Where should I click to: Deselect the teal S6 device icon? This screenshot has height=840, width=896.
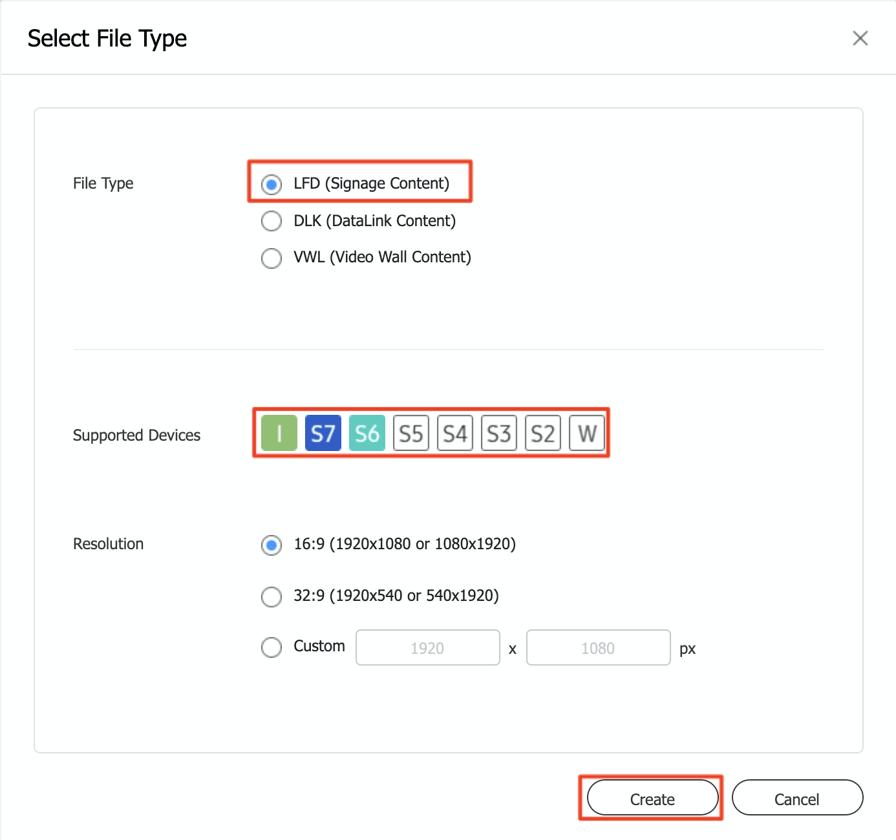point(367,432)
